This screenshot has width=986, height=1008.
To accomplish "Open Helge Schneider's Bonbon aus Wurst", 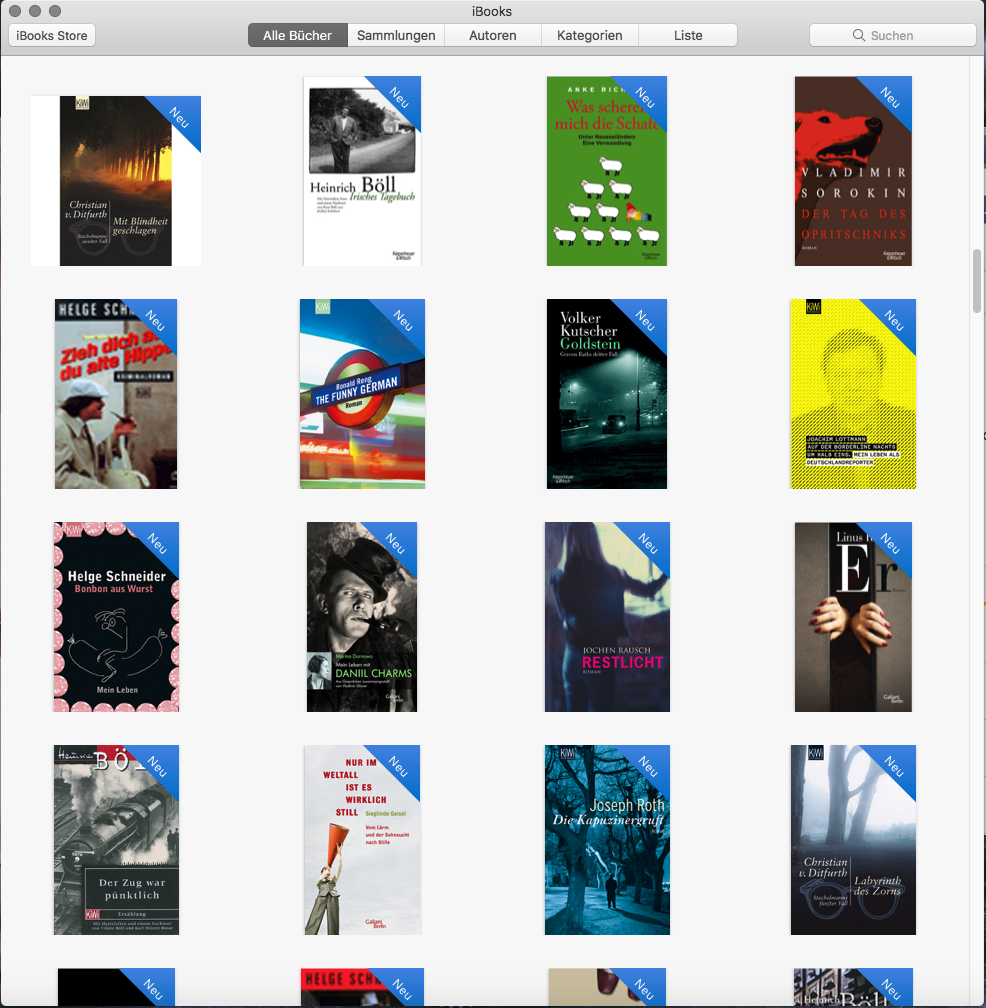I will click(116, 617).
